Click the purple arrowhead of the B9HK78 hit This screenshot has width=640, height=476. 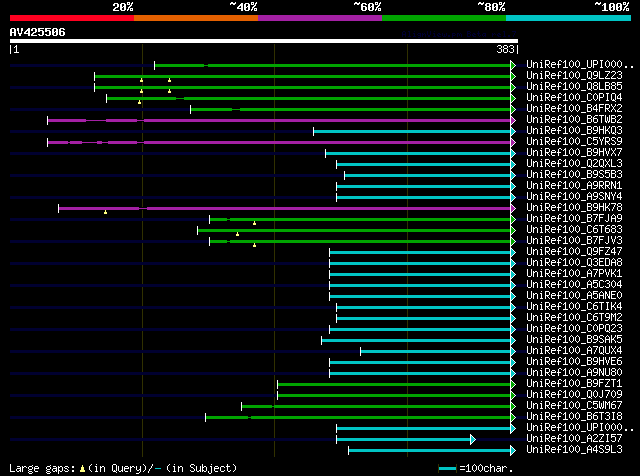(x=513, y=209)
